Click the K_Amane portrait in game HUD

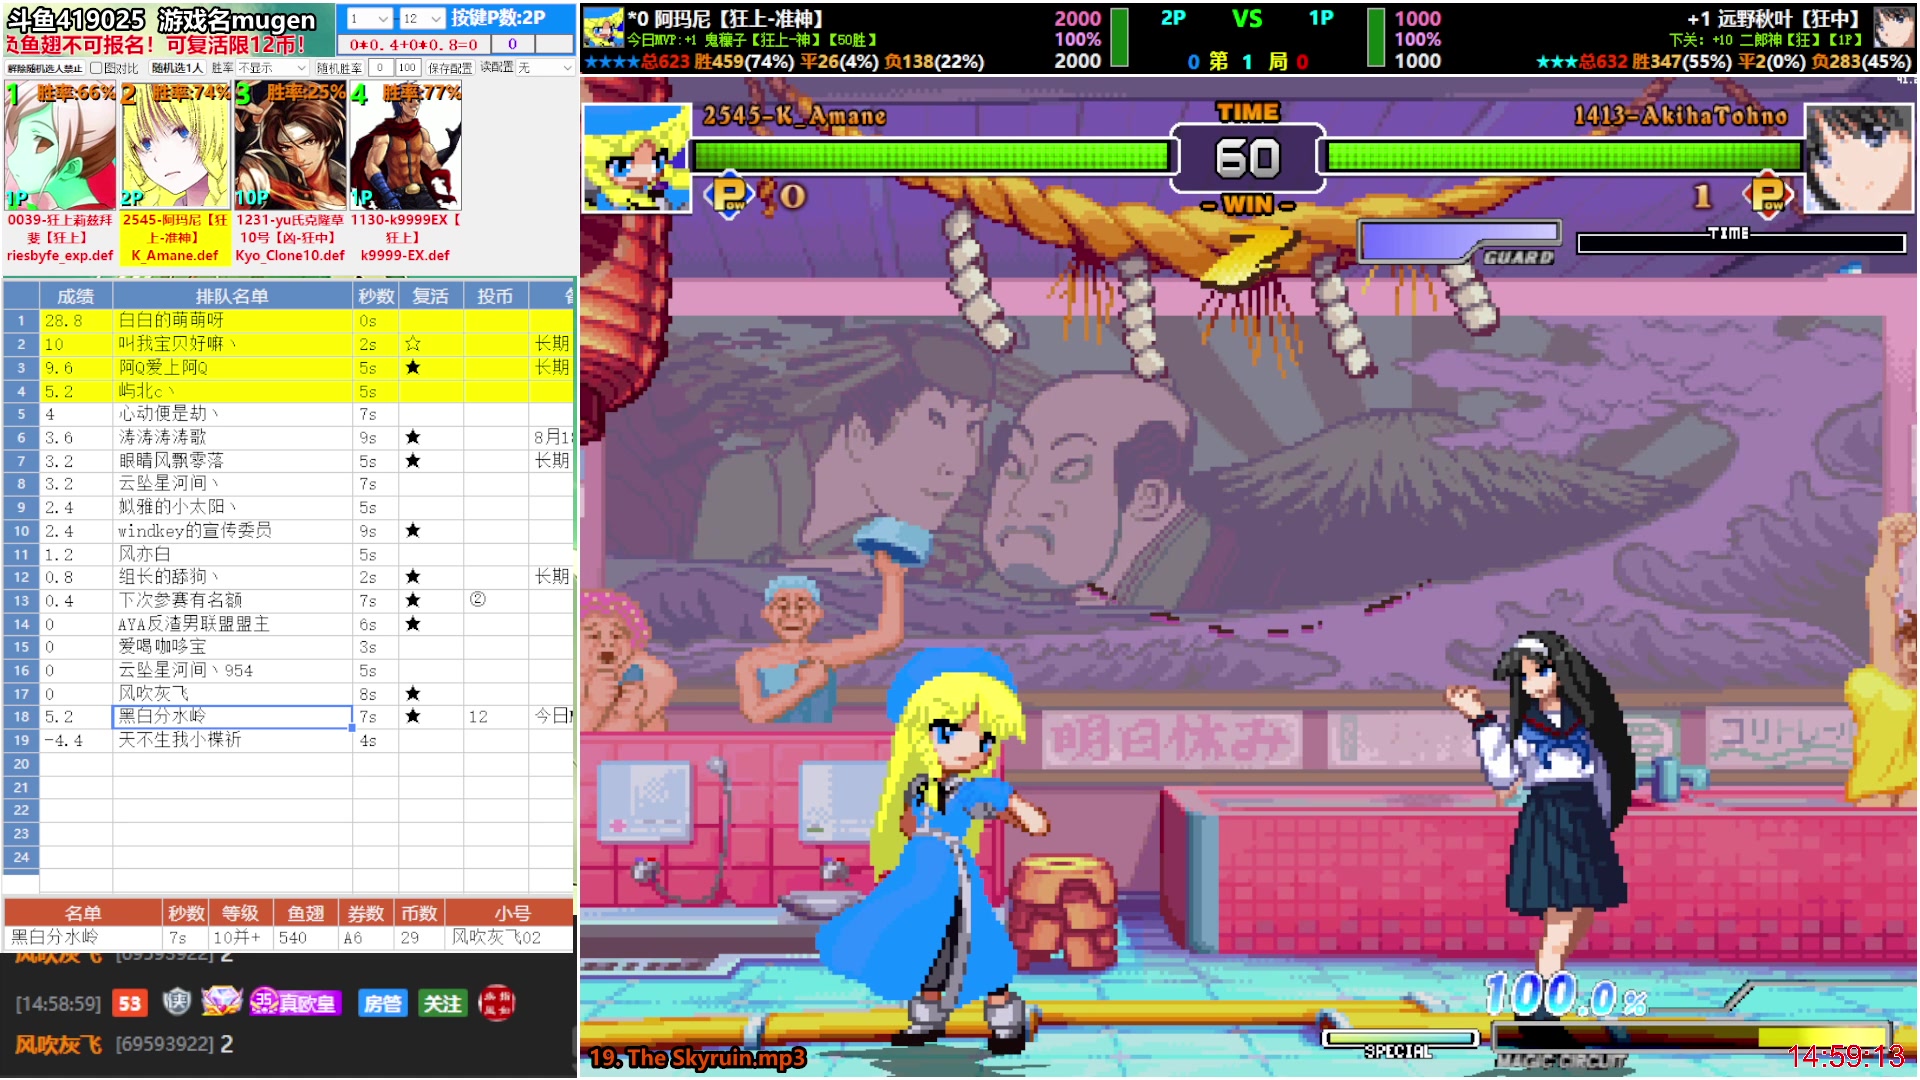point(637,157)
